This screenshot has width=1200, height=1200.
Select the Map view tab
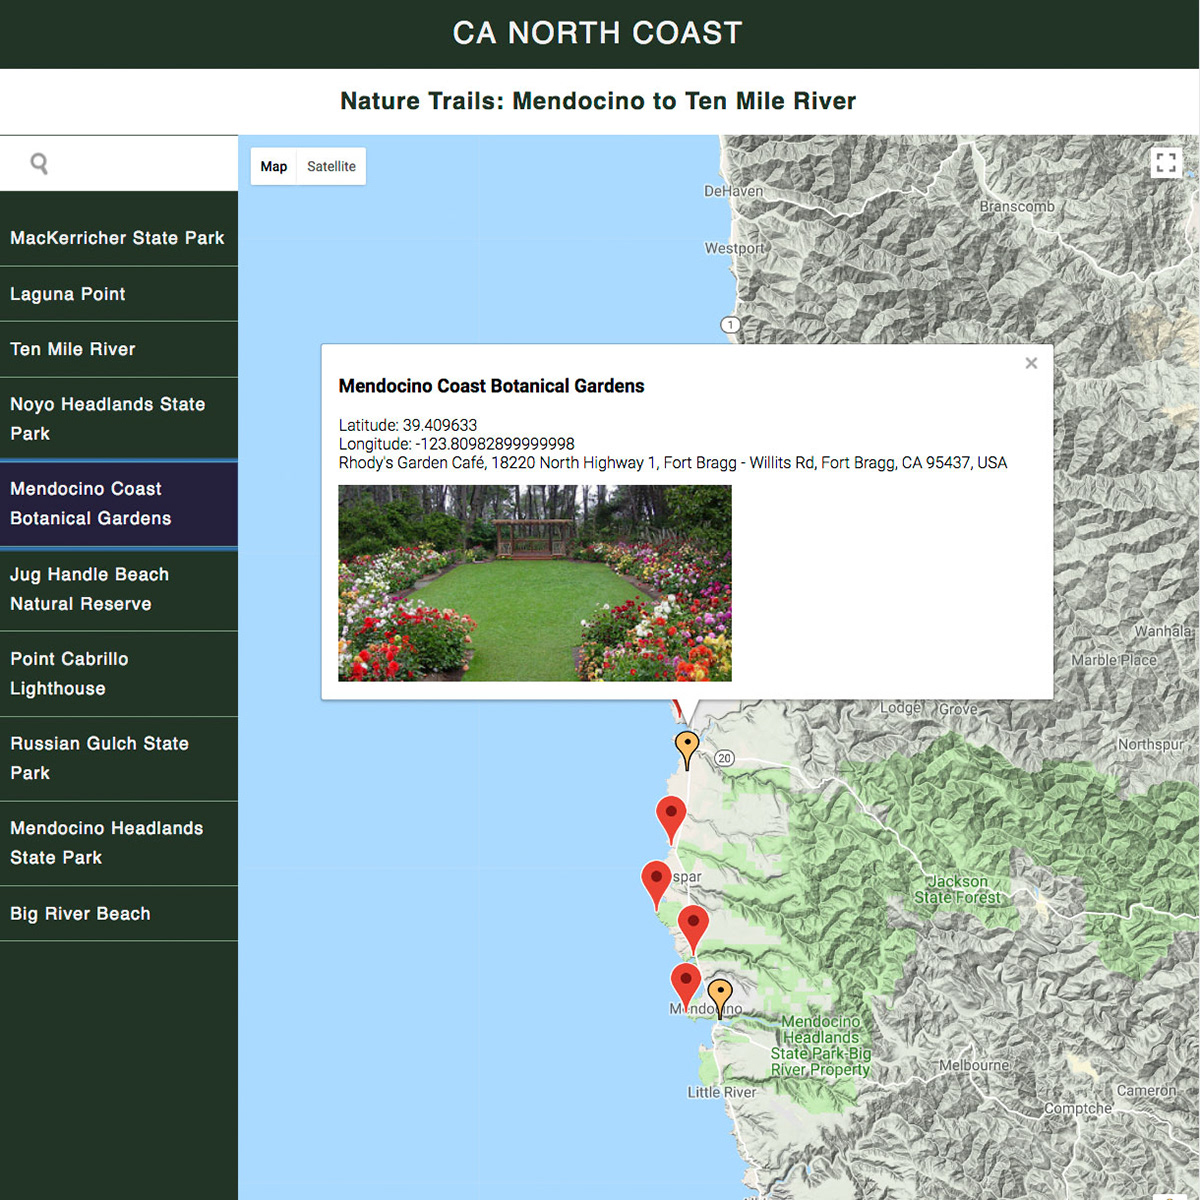click(x=274, y=166)
